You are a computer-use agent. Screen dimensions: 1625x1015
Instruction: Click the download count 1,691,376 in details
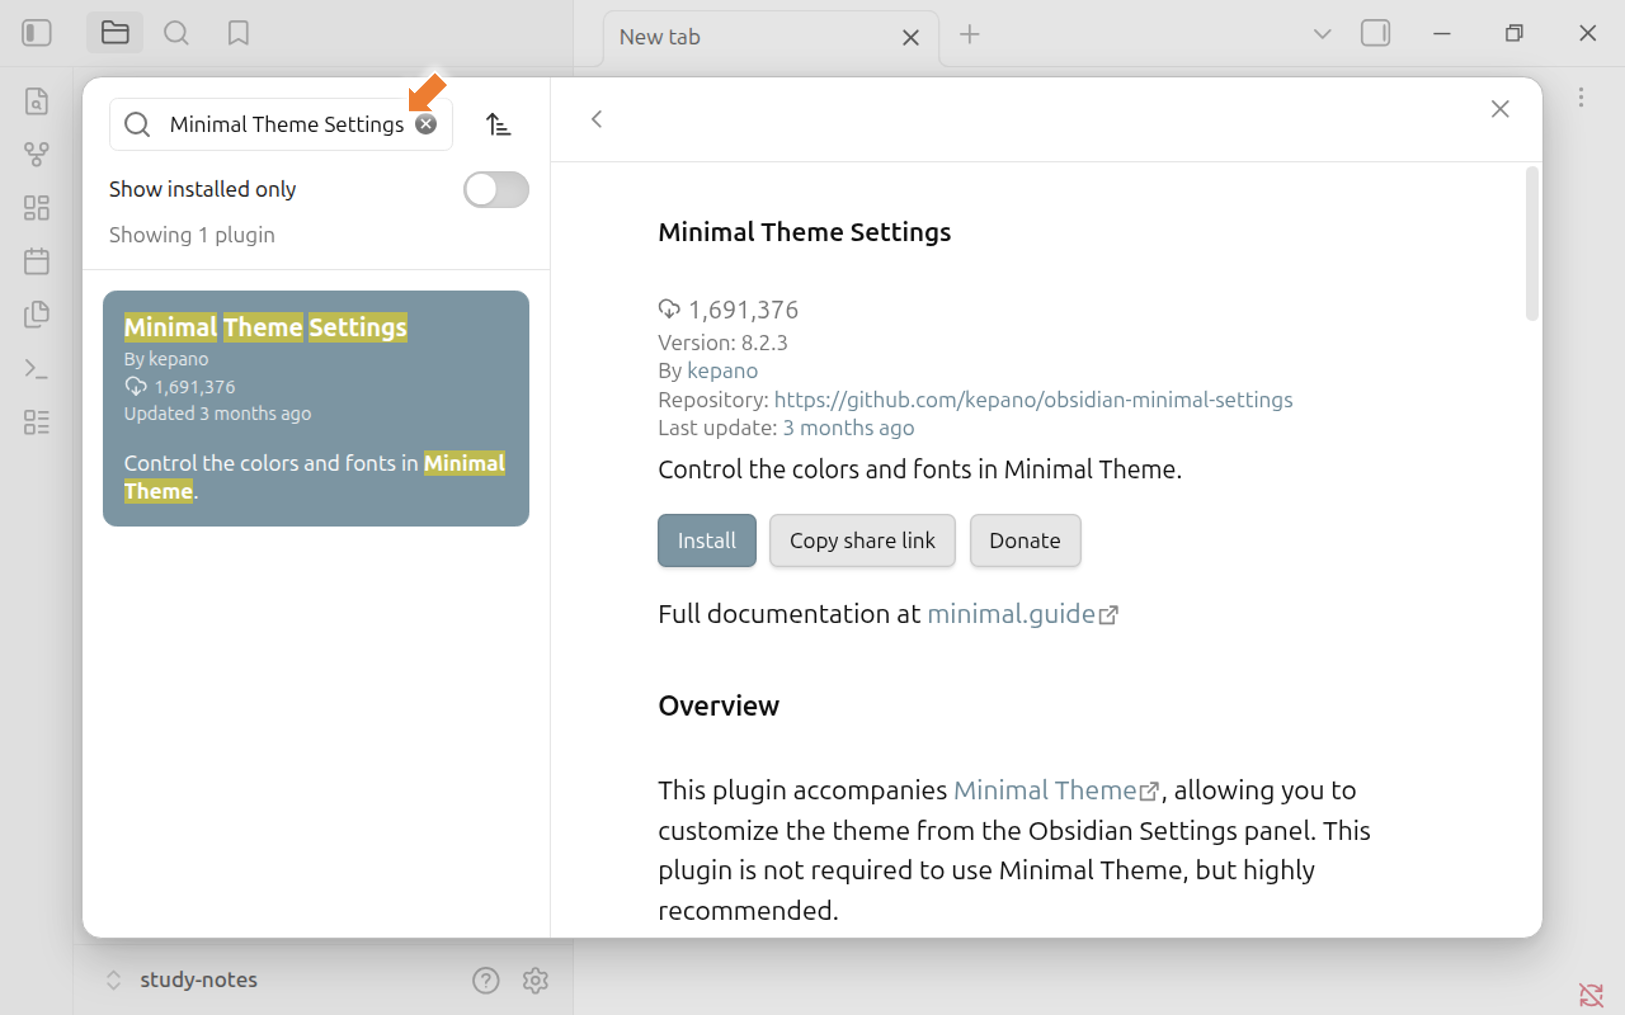click(742, 310)
